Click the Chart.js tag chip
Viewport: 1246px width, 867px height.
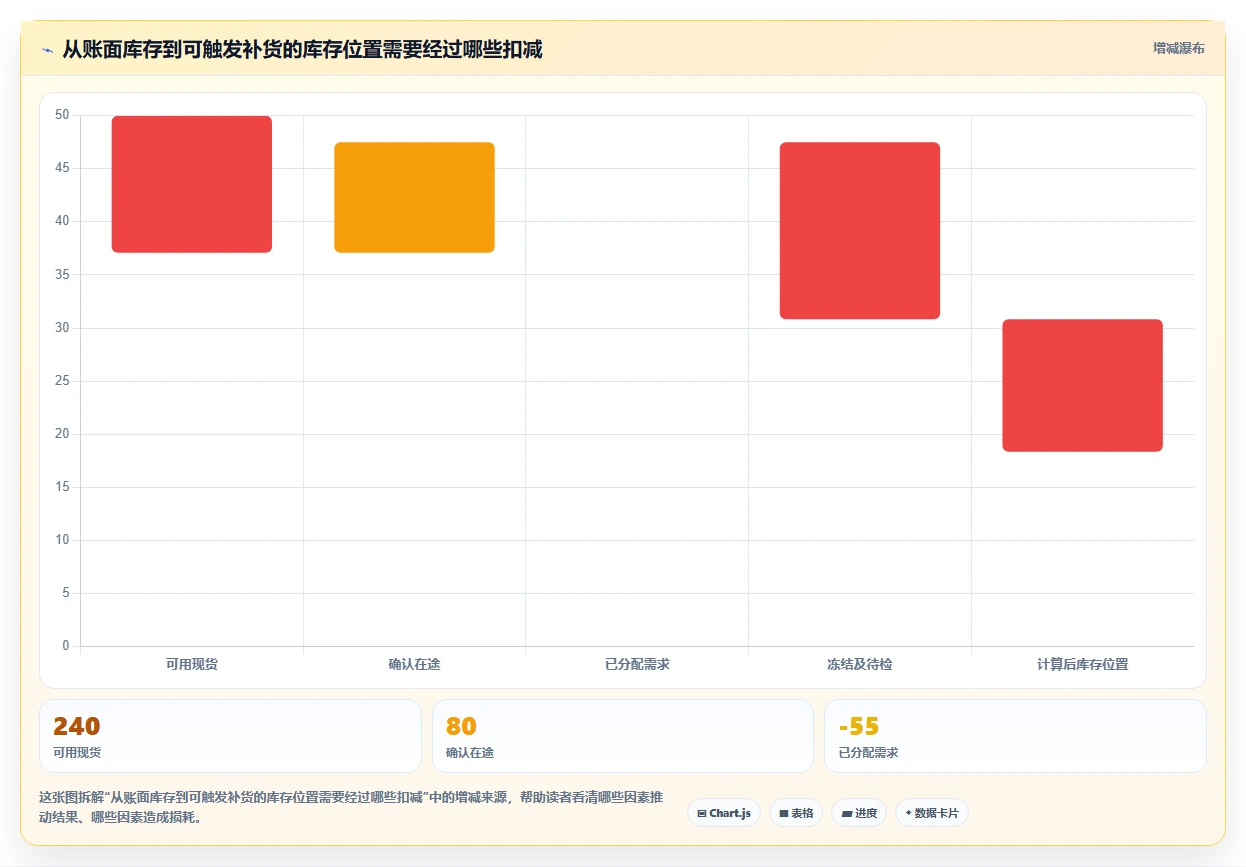point(724,813)
